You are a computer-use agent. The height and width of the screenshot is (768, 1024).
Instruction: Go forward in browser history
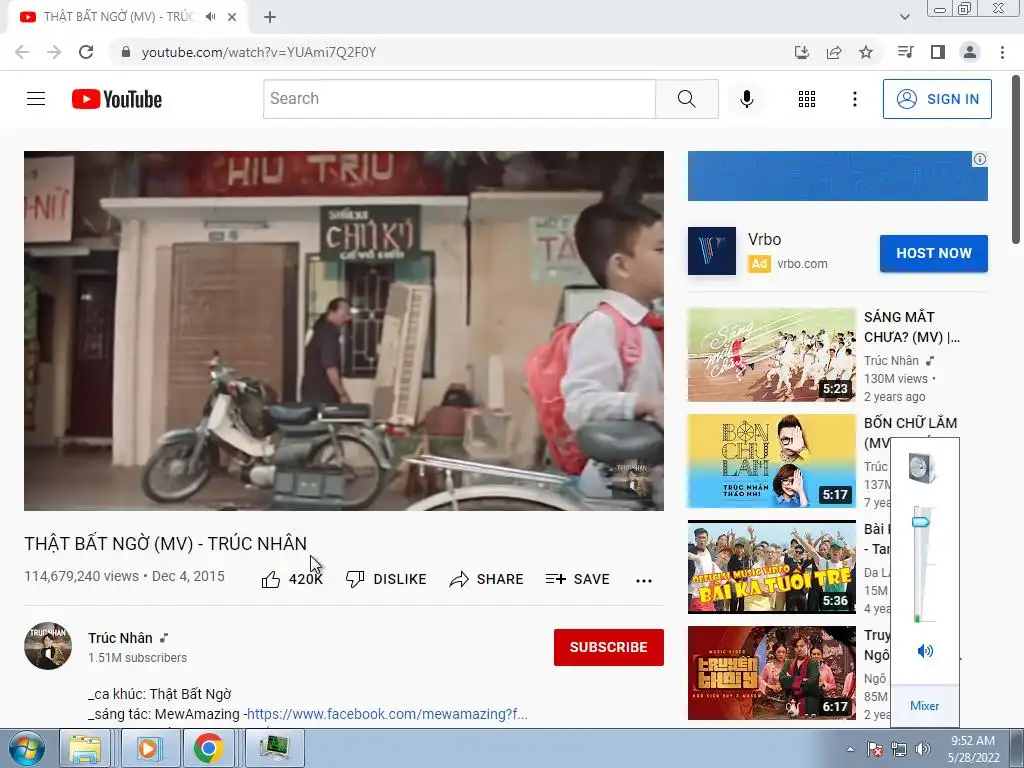pos(54,52)
